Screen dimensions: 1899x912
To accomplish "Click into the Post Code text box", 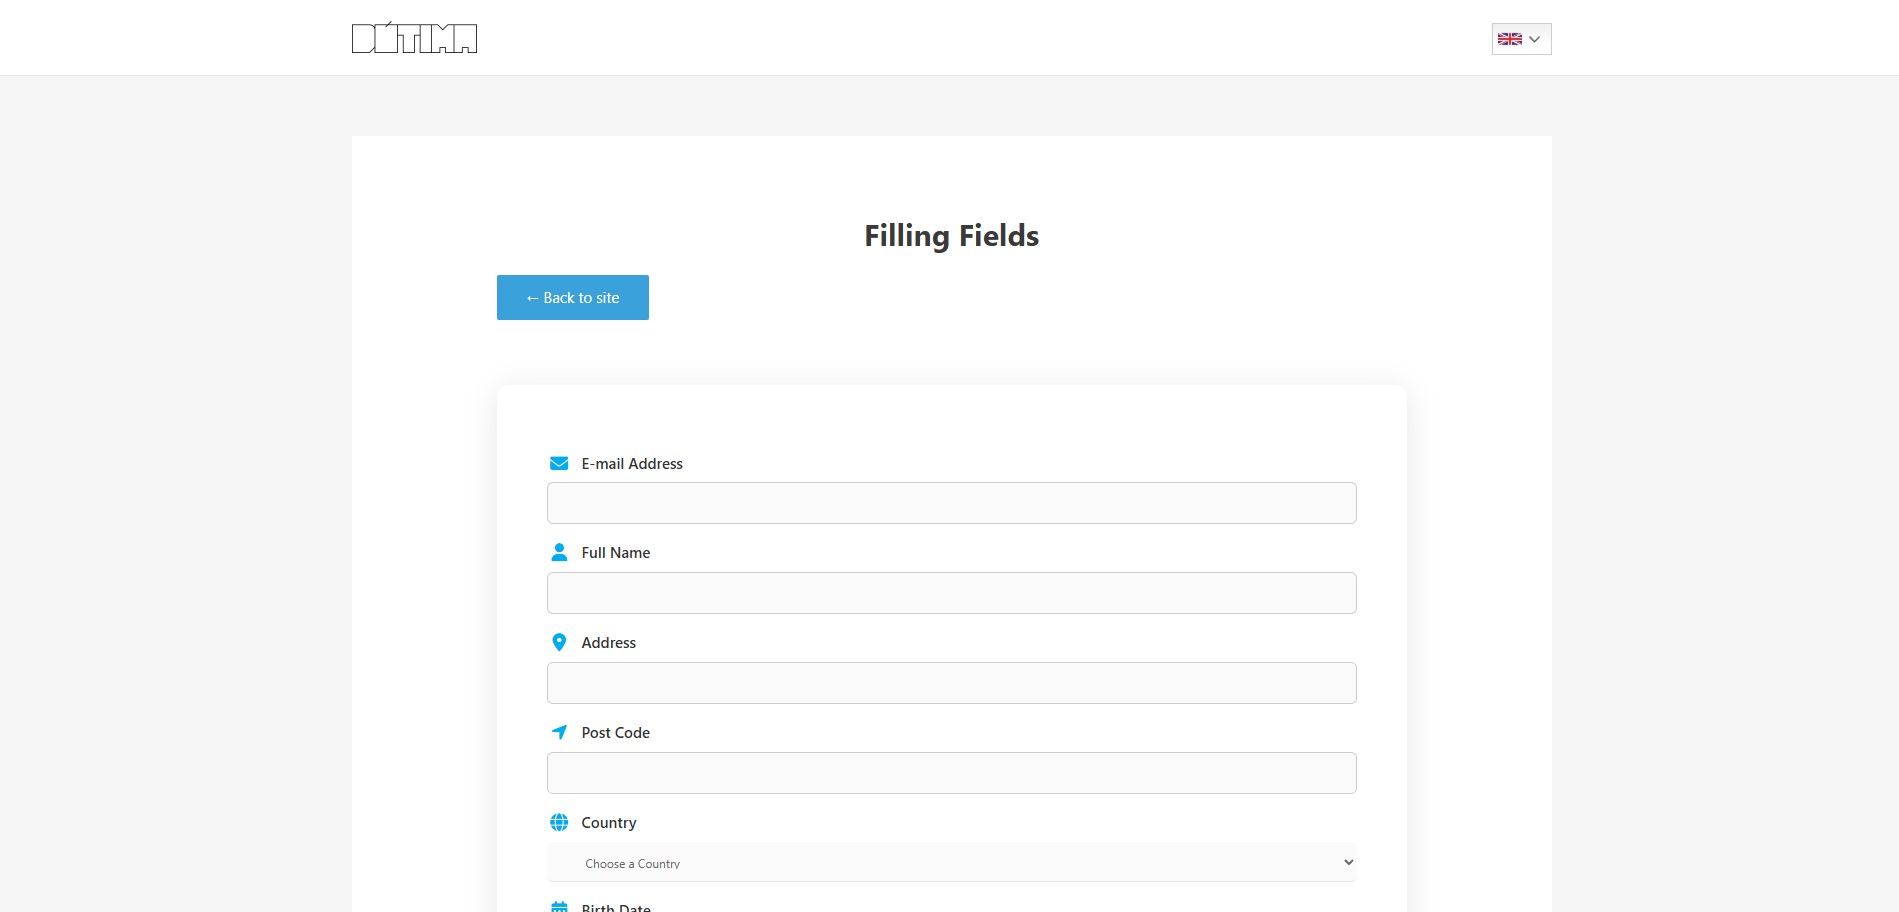I will point(951,773).
